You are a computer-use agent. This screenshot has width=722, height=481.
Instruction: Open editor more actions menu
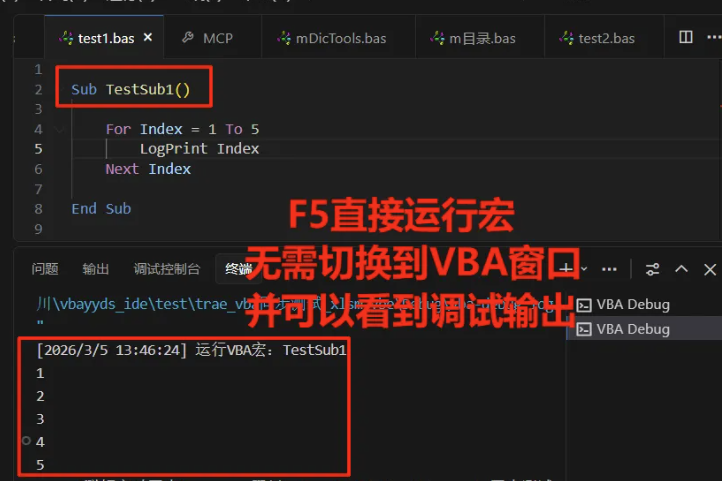pos(714,37)
